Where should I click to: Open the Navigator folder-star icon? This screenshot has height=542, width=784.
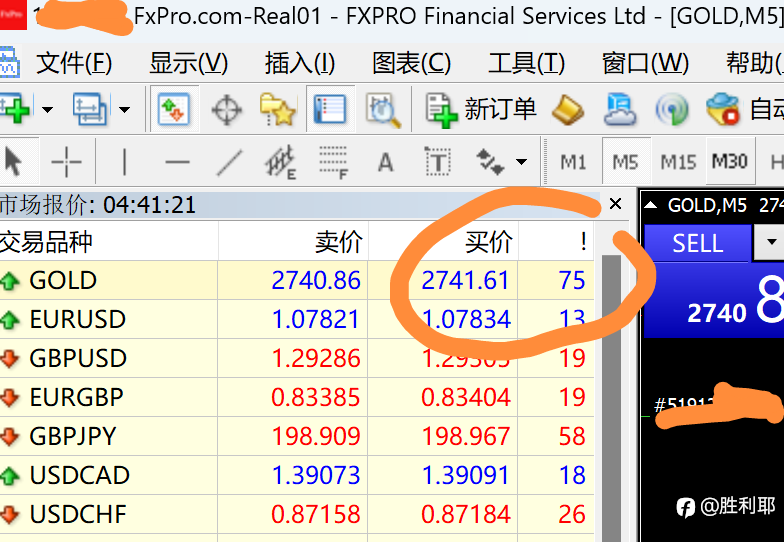278,108
